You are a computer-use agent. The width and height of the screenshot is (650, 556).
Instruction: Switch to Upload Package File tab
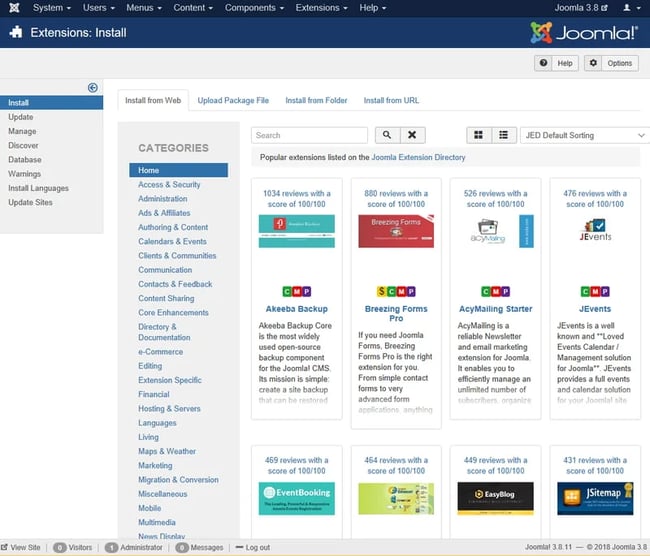coord(233,100)
